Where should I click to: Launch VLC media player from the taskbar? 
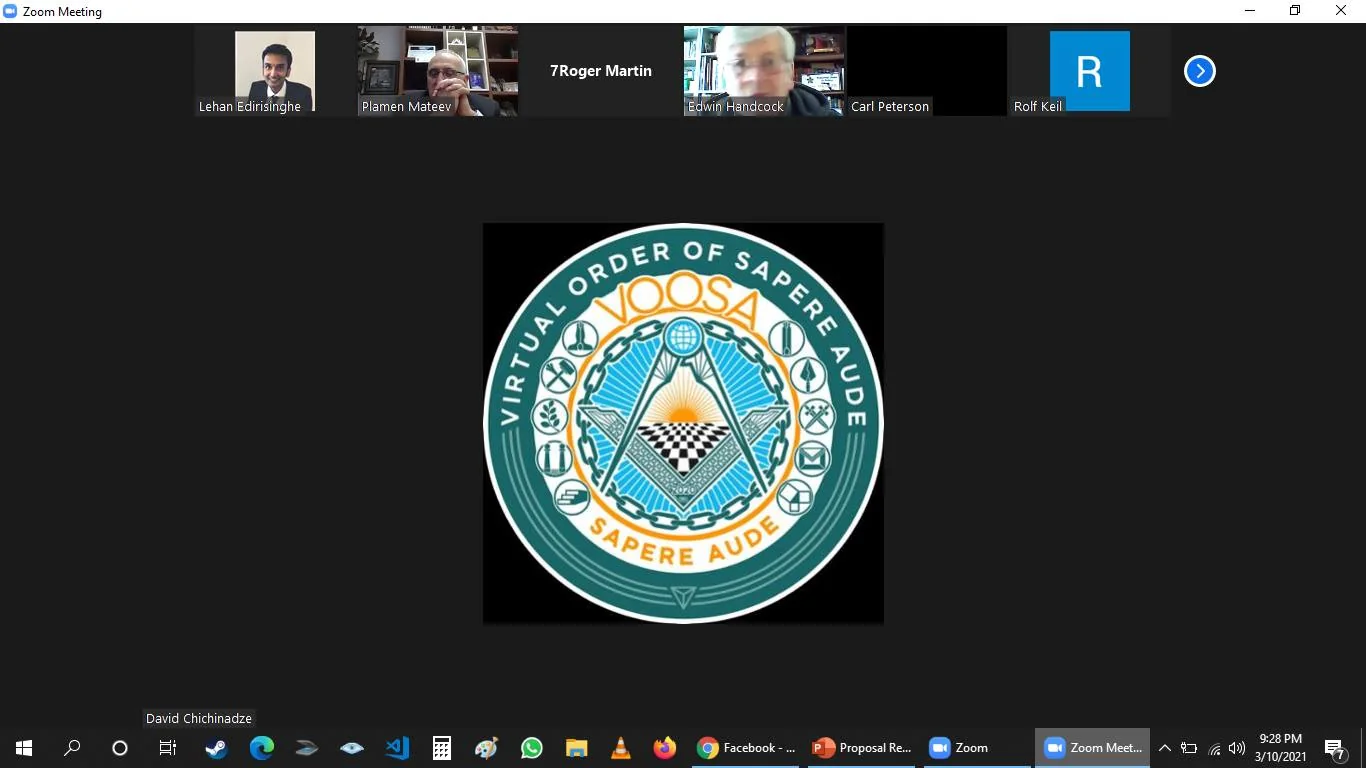click(x=620, y=748)
